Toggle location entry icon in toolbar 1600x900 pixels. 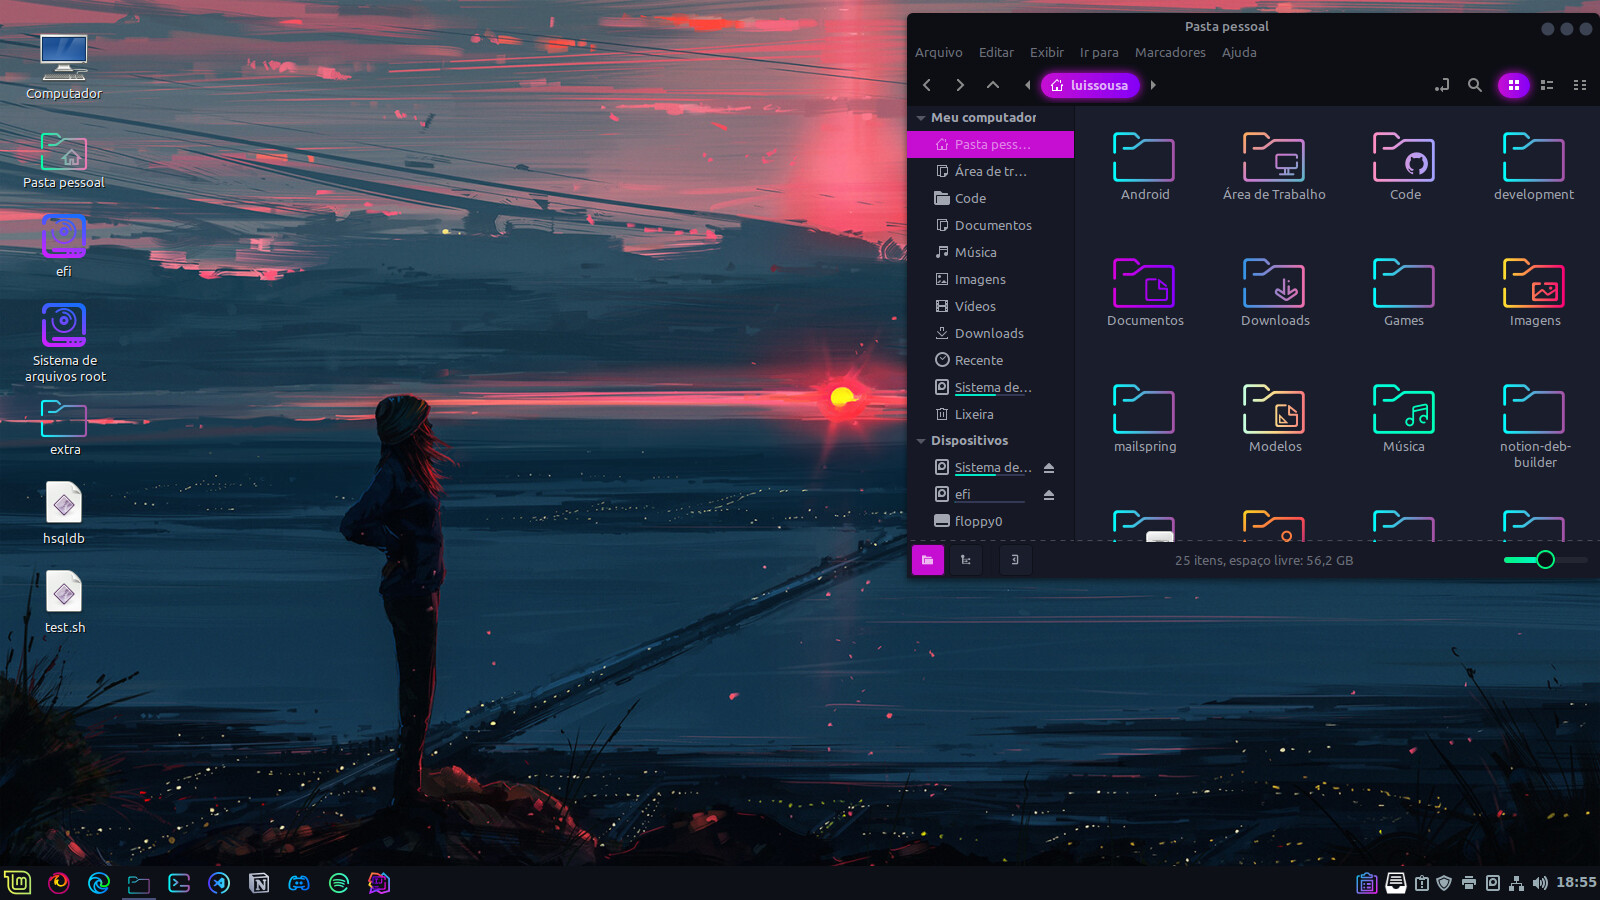click(x=1441, y=85)
